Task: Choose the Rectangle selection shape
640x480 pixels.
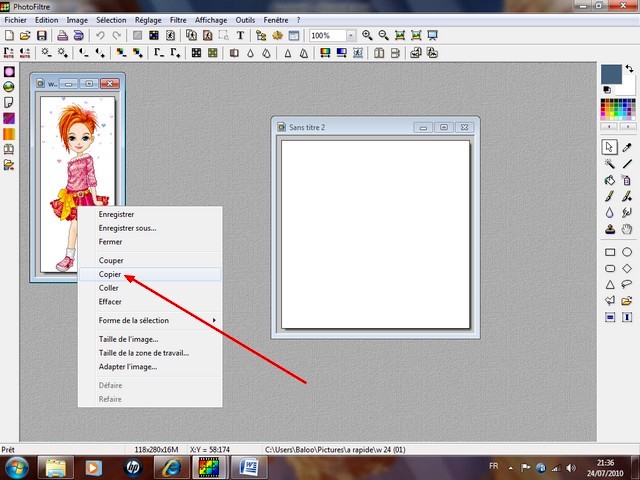Action: [x=610, y=252]
